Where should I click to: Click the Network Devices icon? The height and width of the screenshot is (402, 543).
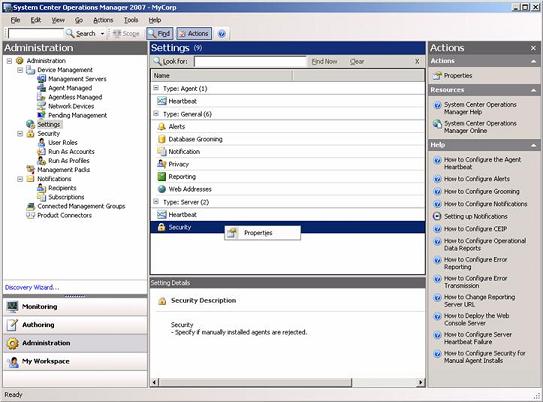pos(42,106)
